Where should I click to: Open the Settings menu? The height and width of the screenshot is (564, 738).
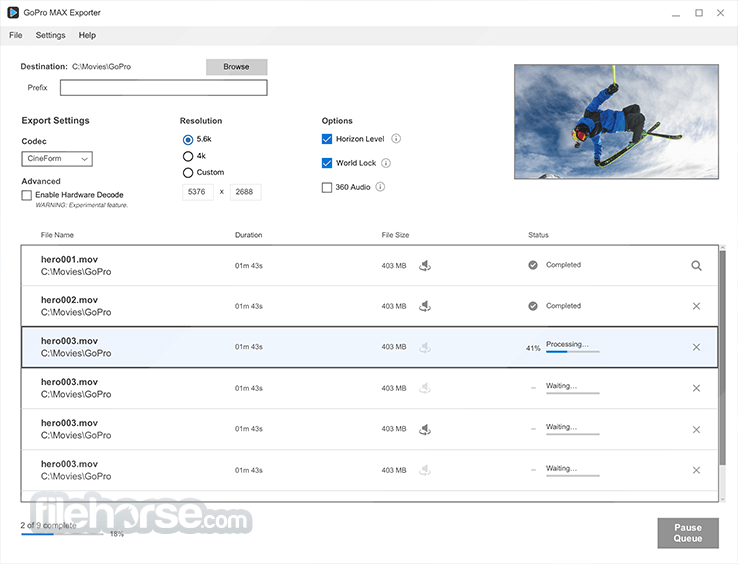coord(50,35)
